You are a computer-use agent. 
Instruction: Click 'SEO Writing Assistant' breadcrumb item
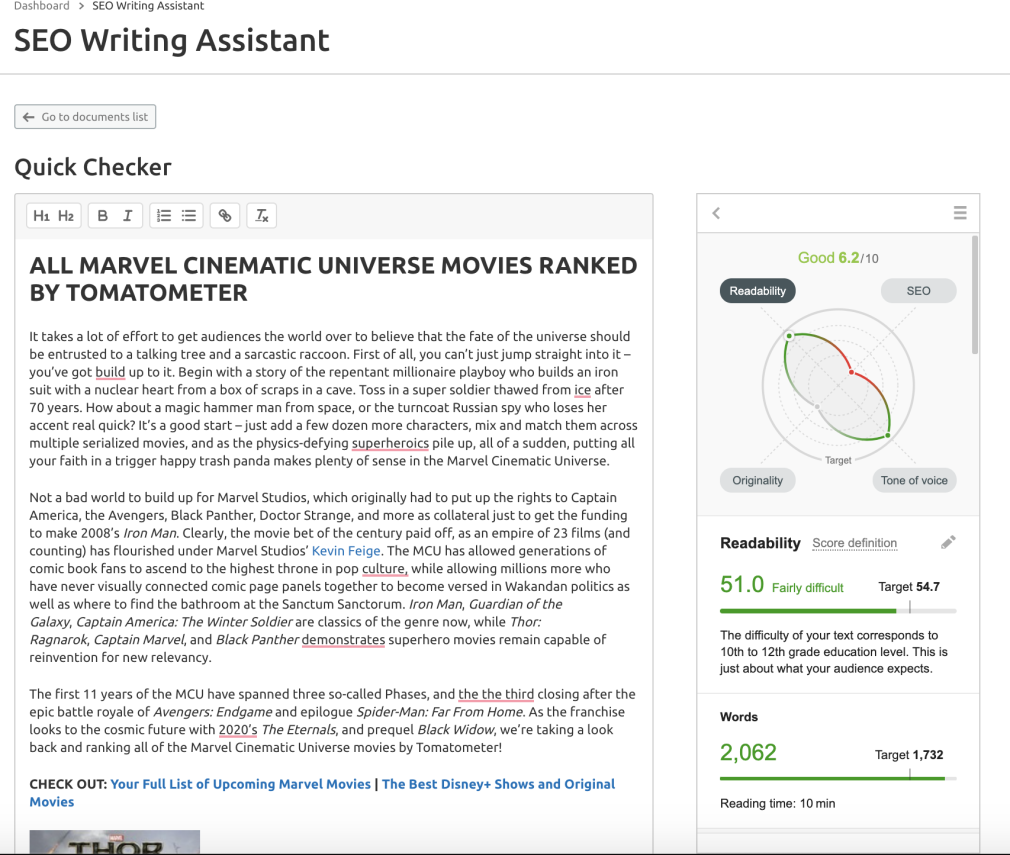point(148,6)
